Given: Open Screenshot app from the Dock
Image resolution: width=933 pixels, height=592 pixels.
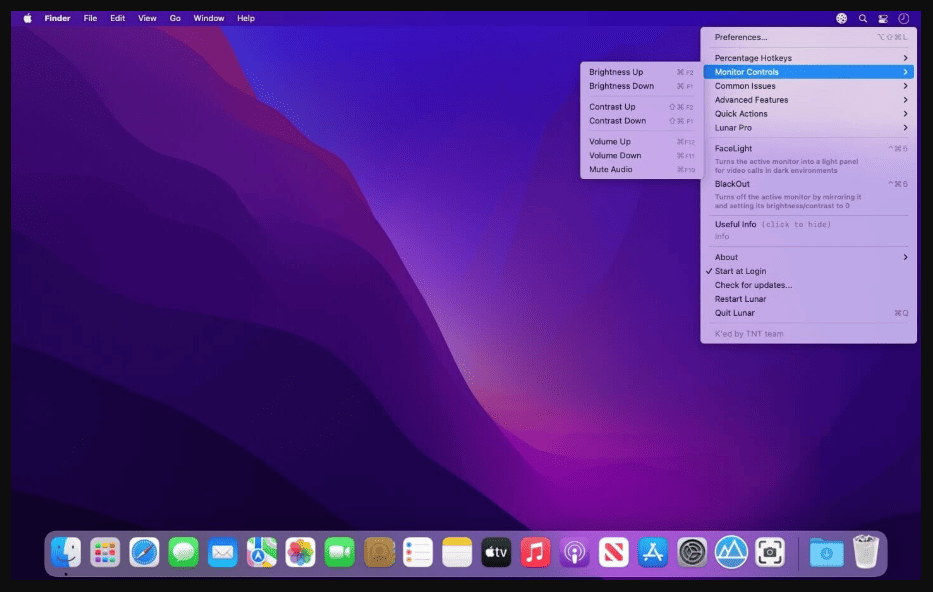Looking at the screenshot, I should click(x=770, y=552).
